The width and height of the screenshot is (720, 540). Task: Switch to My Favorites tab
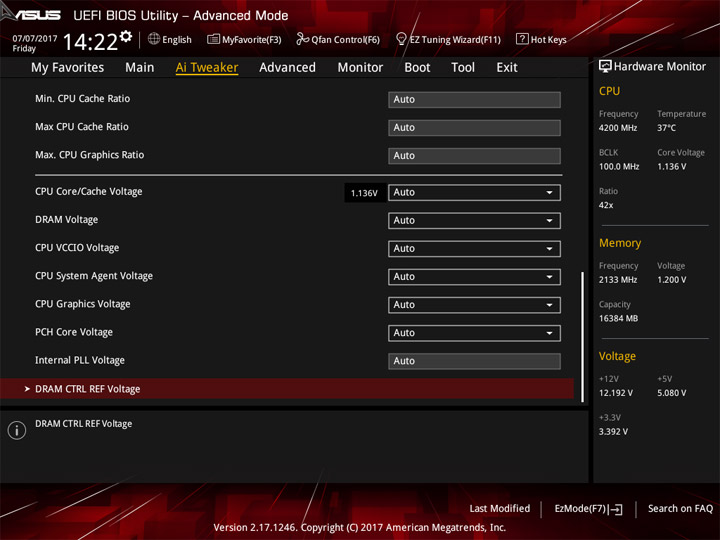point(68,68)
